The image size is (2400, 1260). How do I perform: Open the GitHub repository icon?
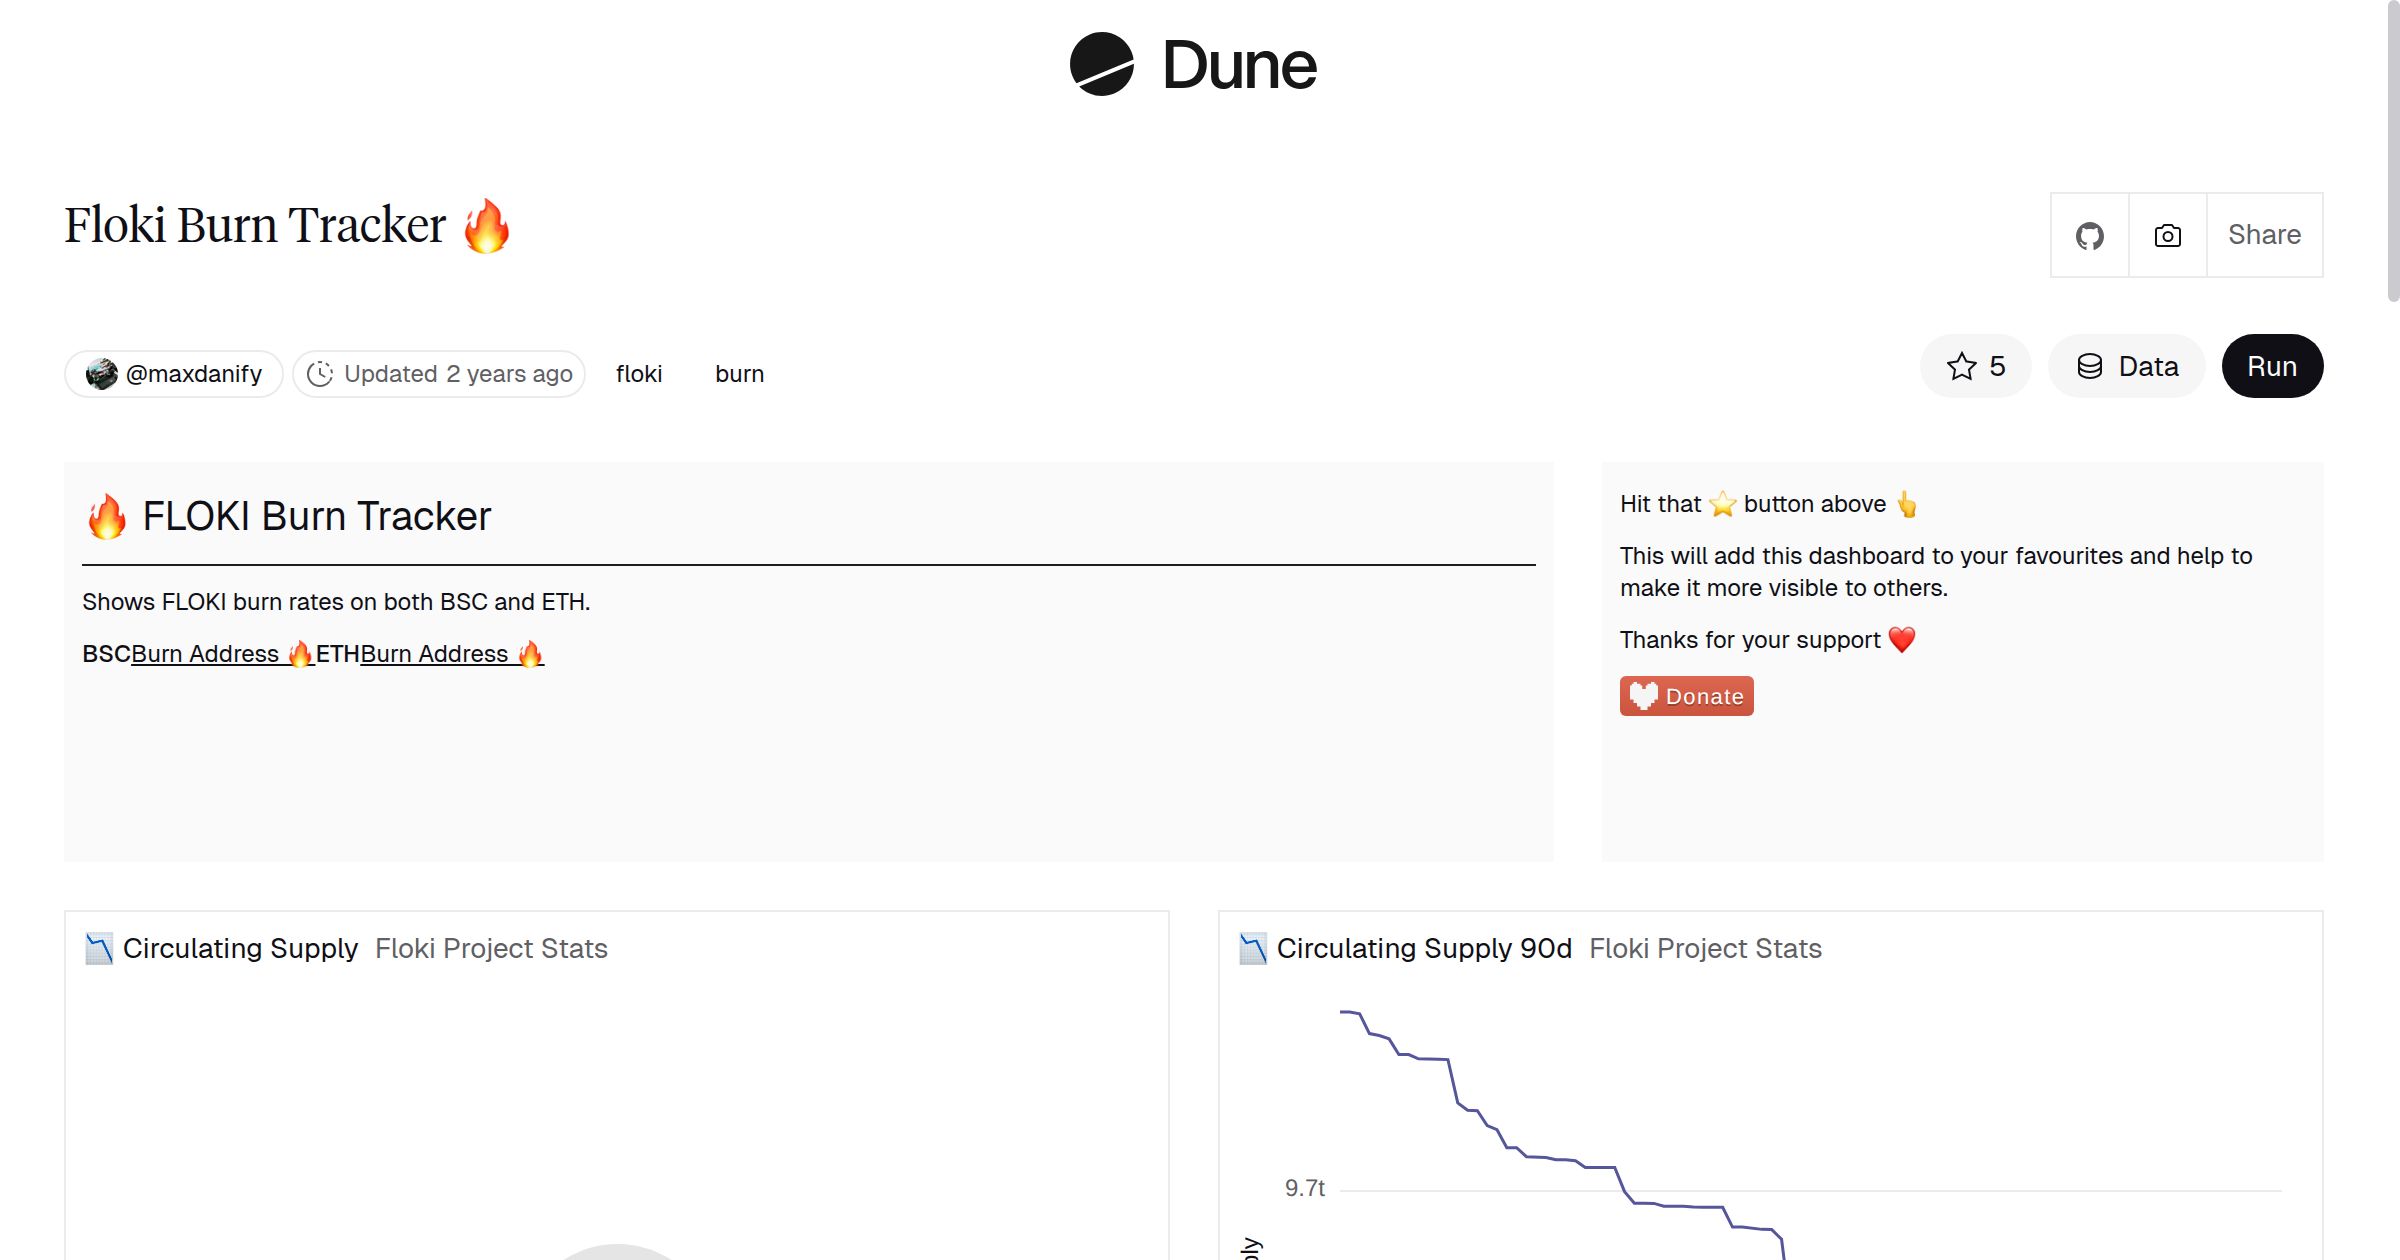coord(2090,234)
